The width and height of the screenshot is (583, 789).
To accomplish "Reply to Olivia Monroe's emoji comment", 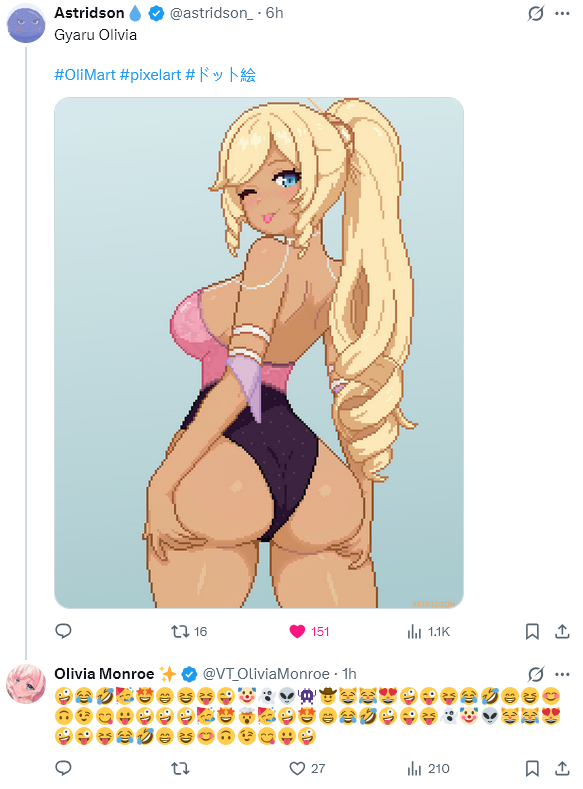I will pos(63,768).
